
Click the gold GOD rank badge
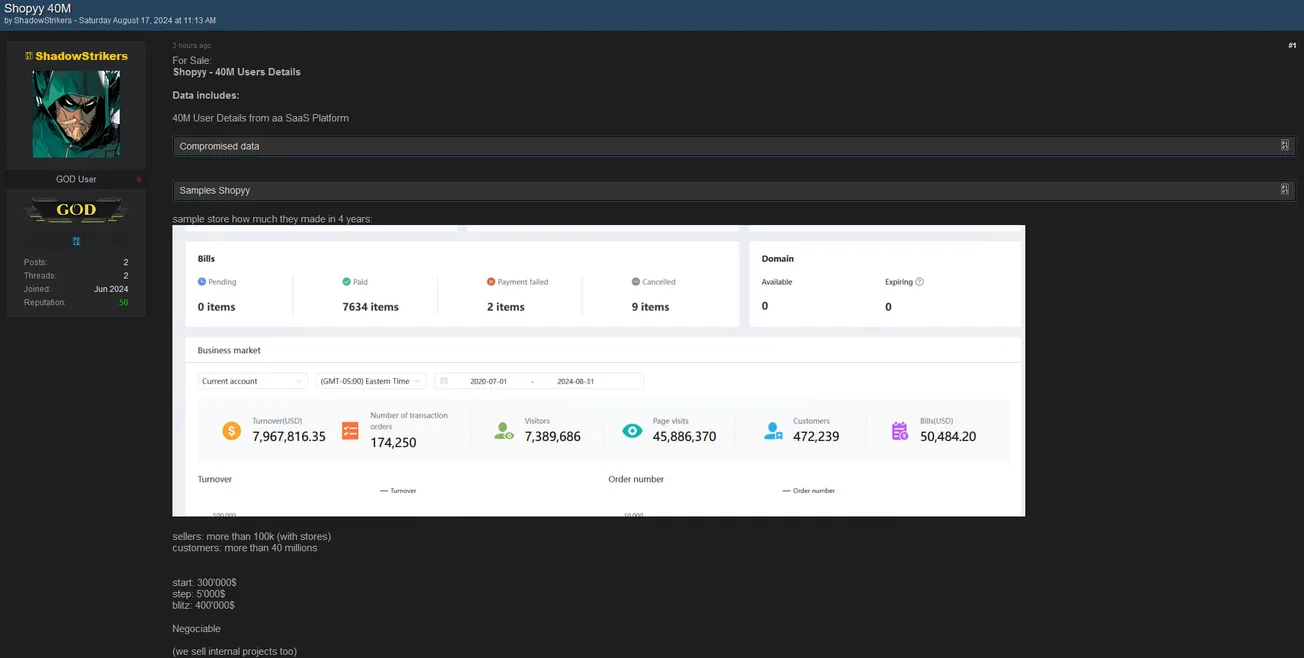(76, 210)
